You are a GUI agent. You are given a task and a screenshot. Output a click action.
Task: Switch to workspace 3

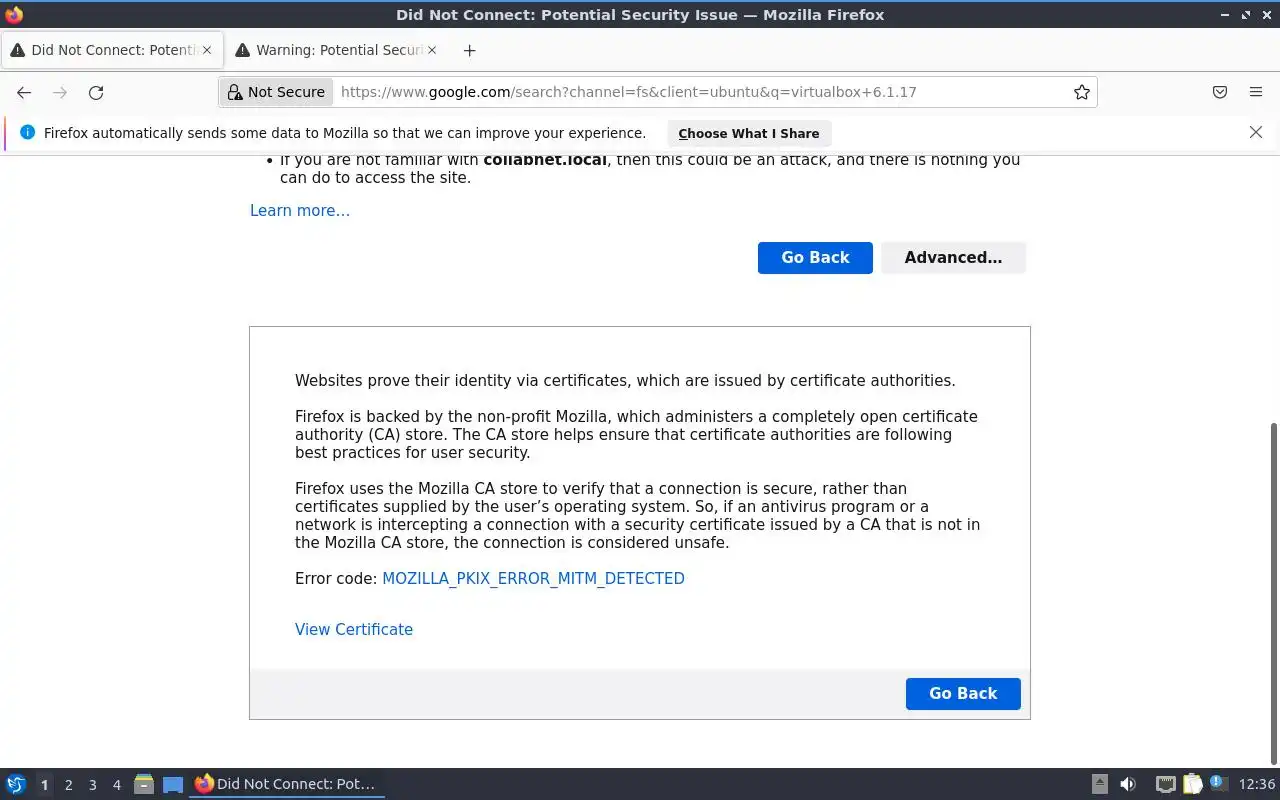92,785
